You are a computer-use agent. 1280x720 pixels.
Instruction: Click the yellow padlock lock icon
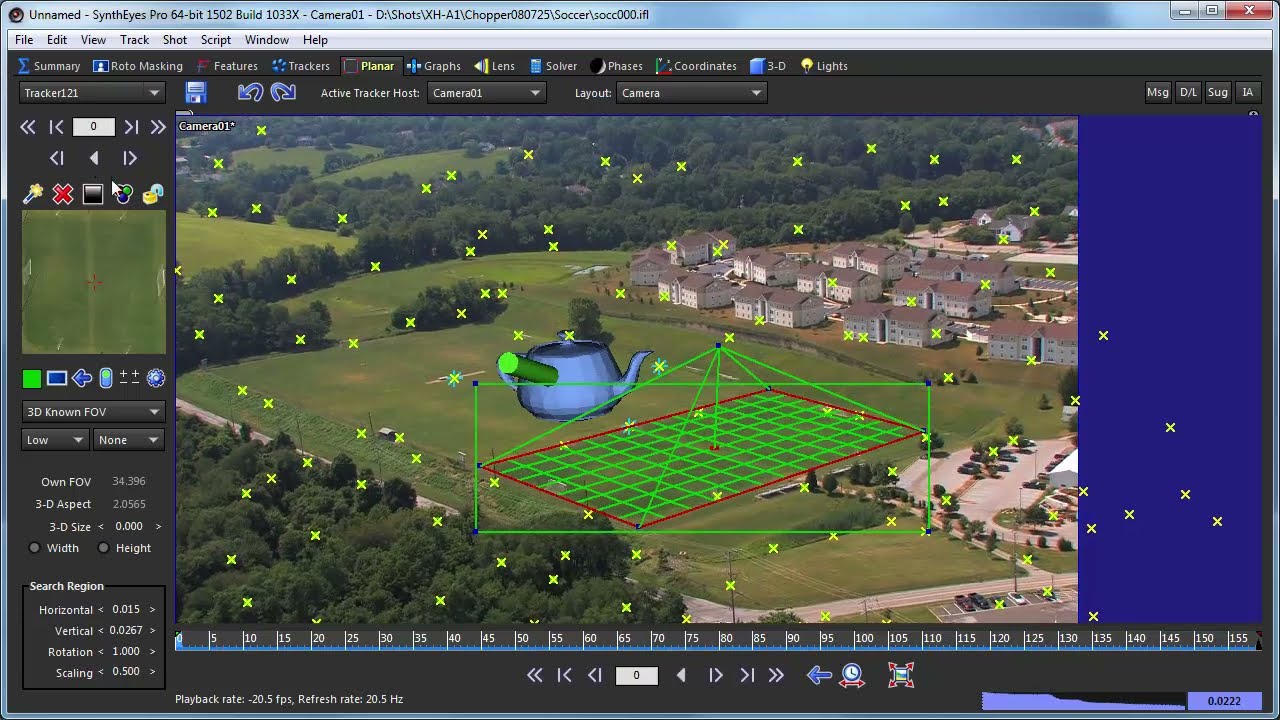pyautogui.click(x=152, y=193)
